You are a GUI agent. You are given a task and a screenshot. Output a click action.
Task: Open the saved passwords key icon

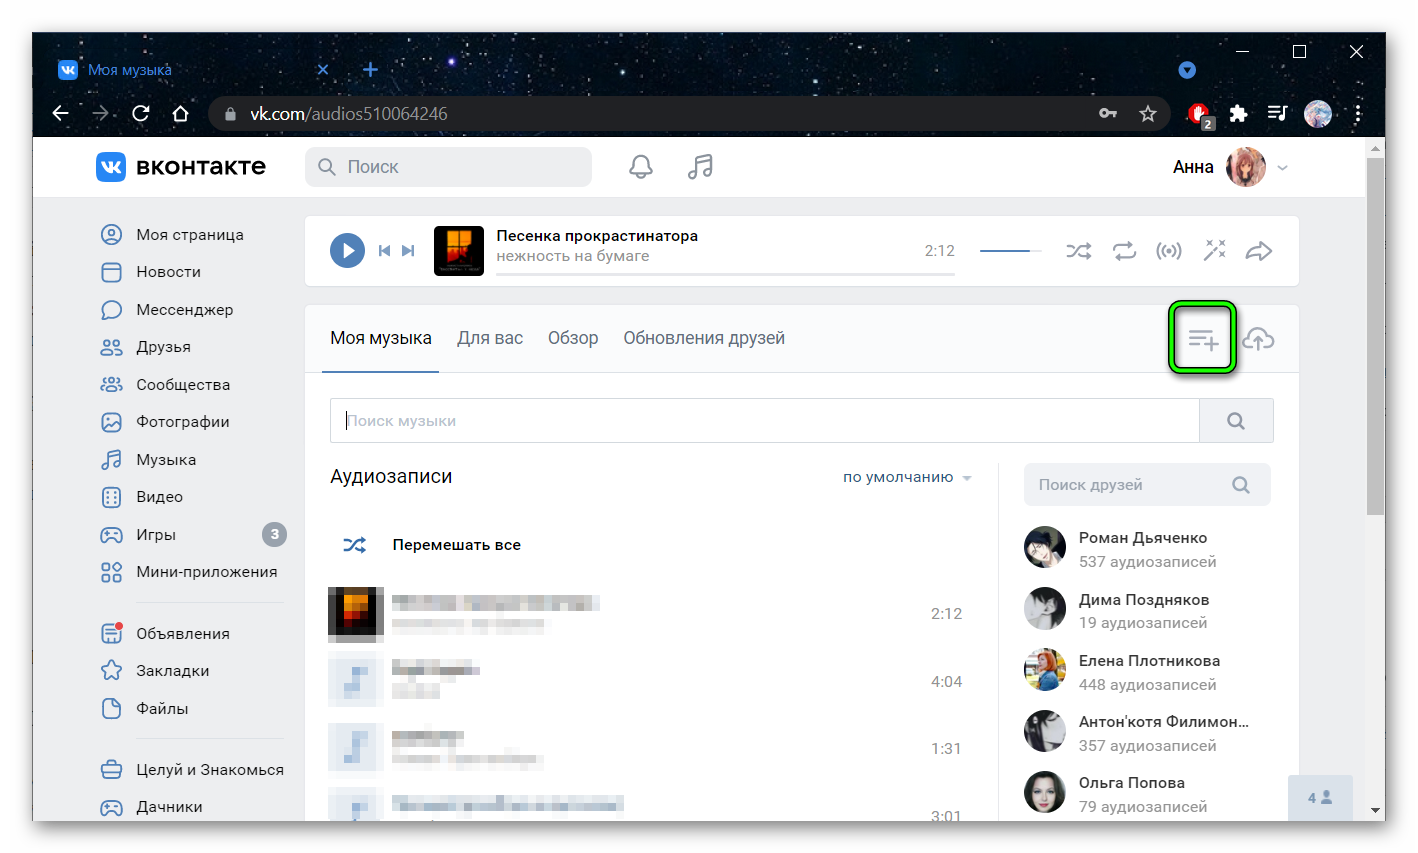coord(1108,113)
